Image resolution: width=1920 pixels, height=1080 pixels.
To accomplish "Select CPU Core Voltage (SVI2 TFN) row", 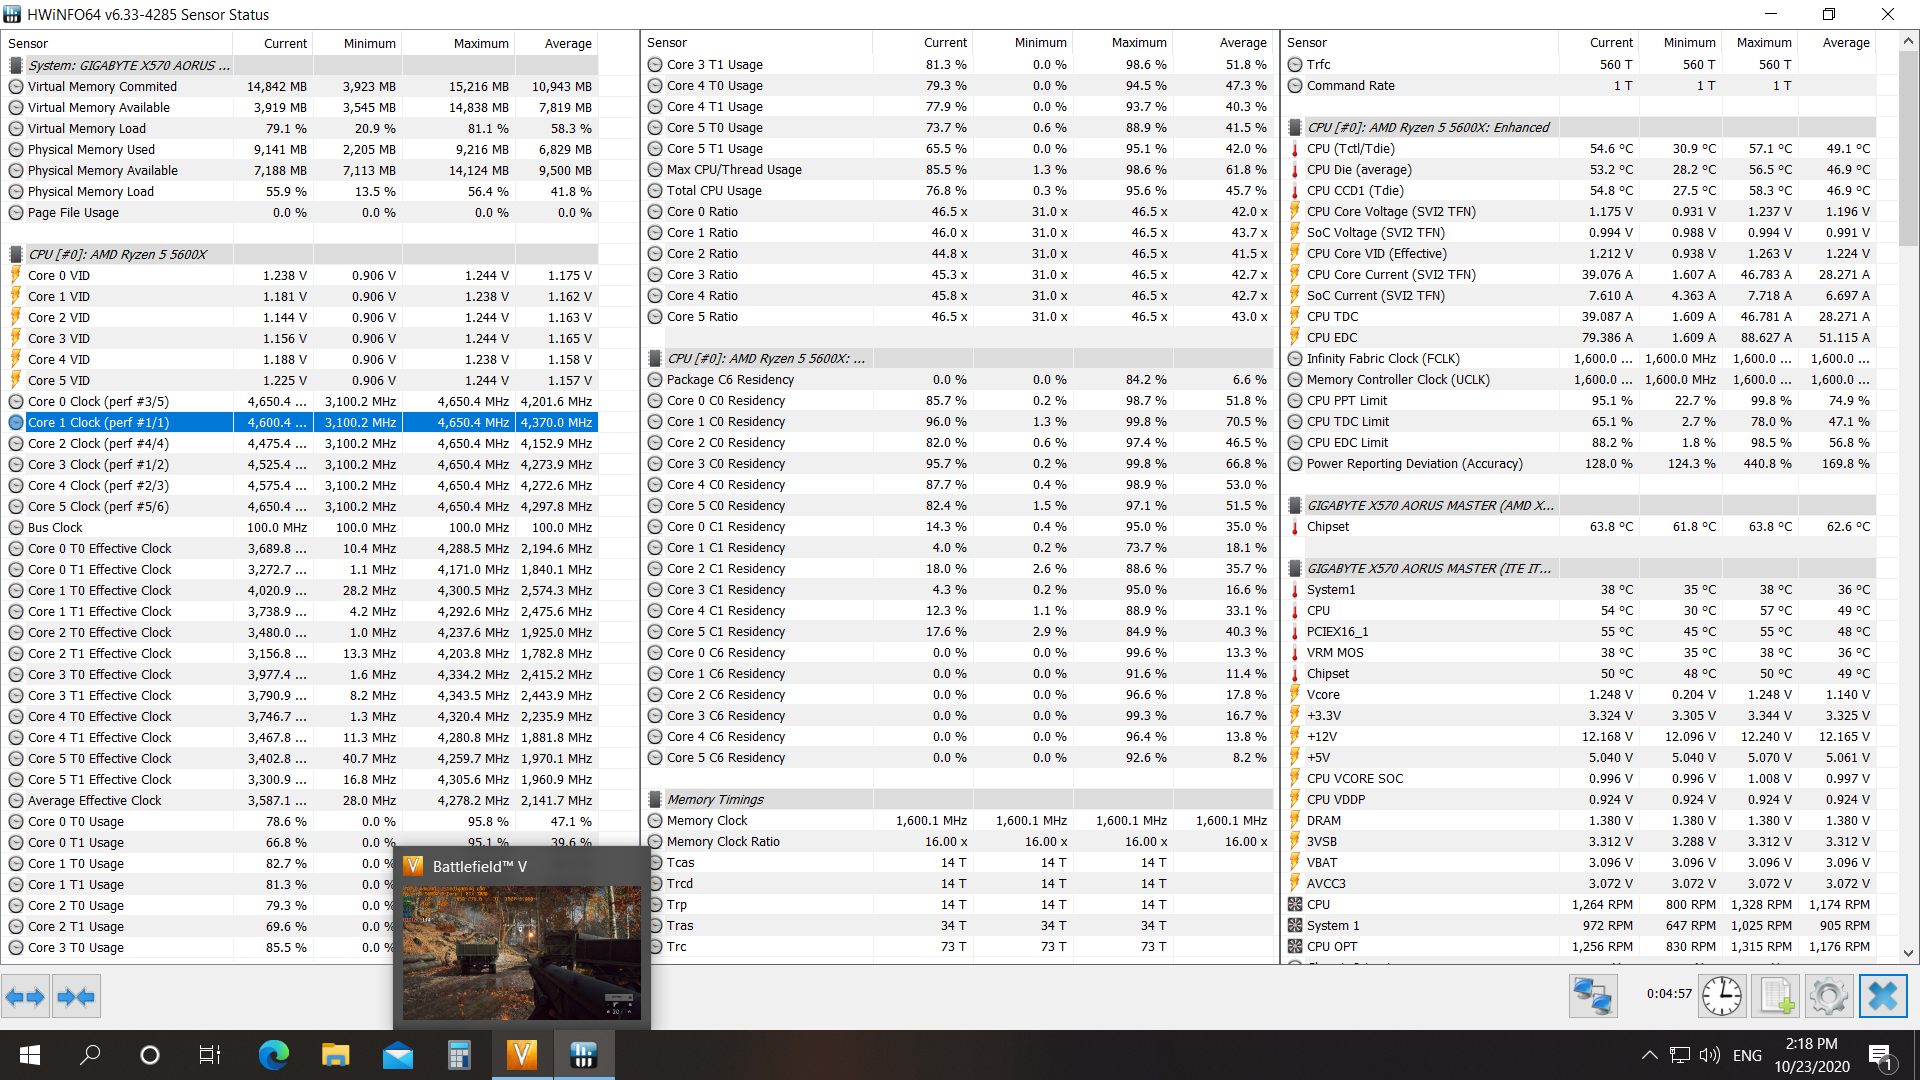I will point(1580,211).
